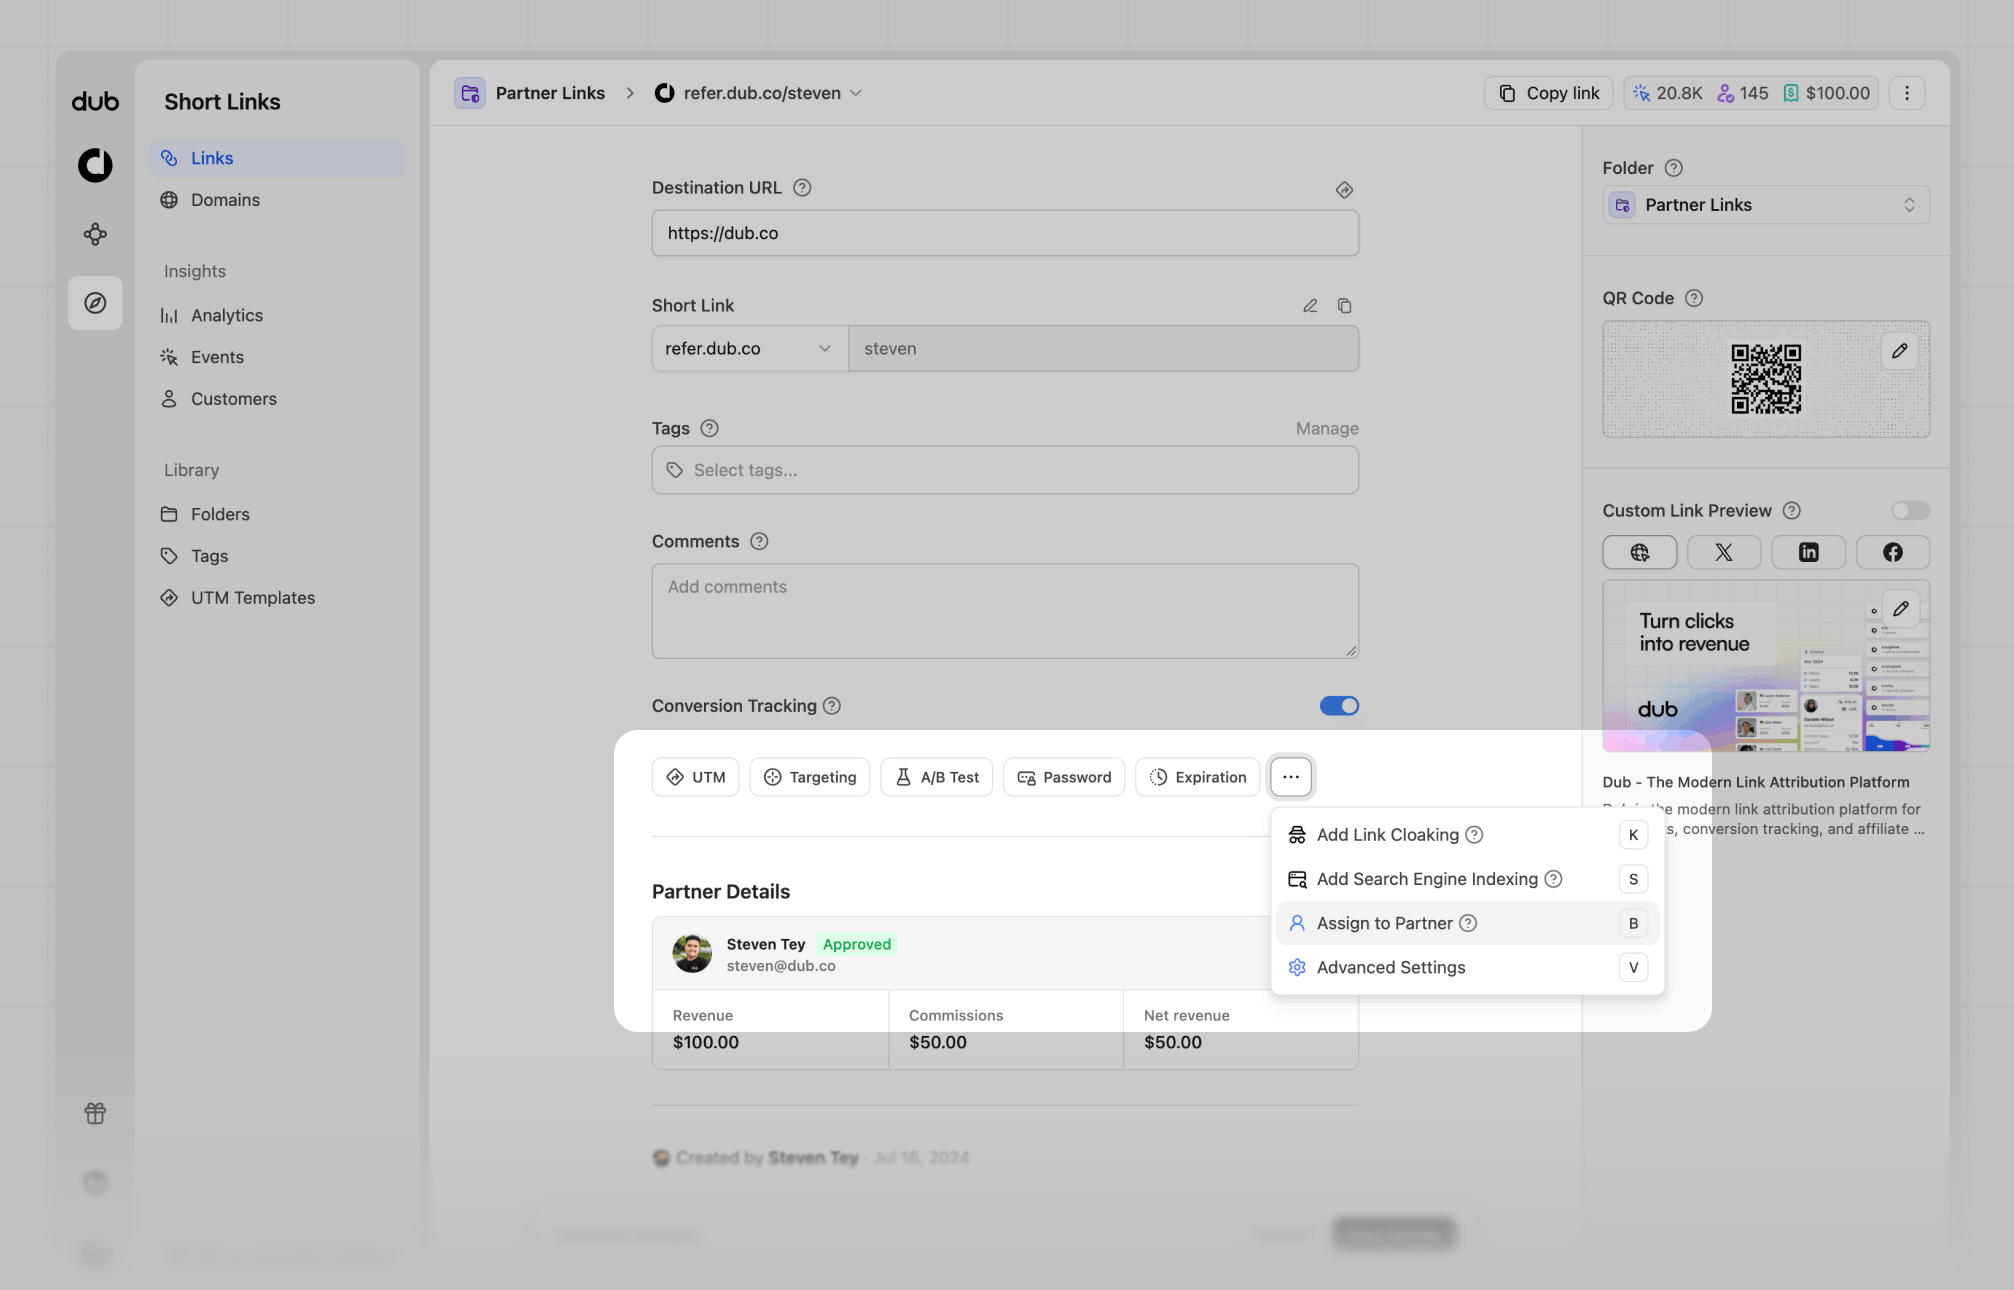
Task: Switch preview to Facebook
Action: [x=1893, y=552]
